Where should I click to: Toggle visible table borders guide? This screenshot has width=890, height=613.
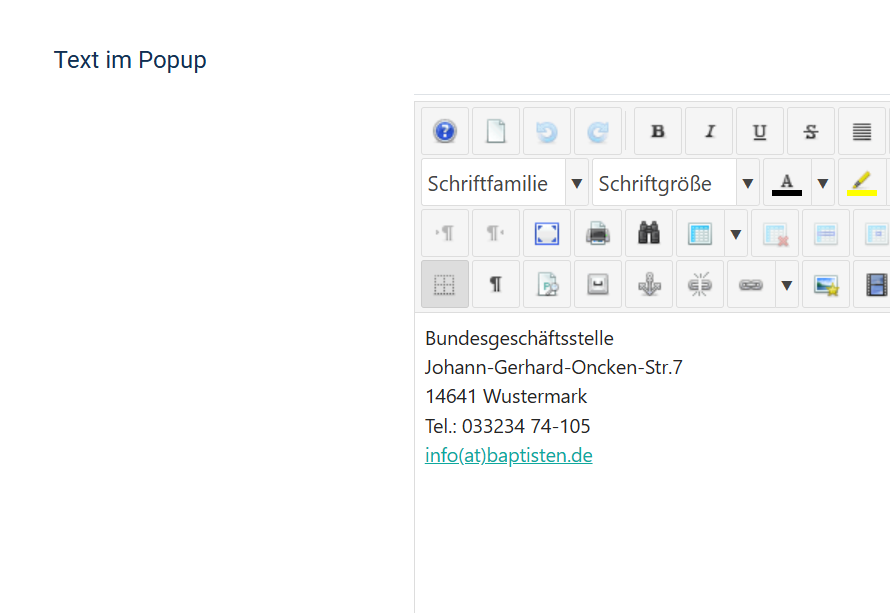click(x=444, y=283)
